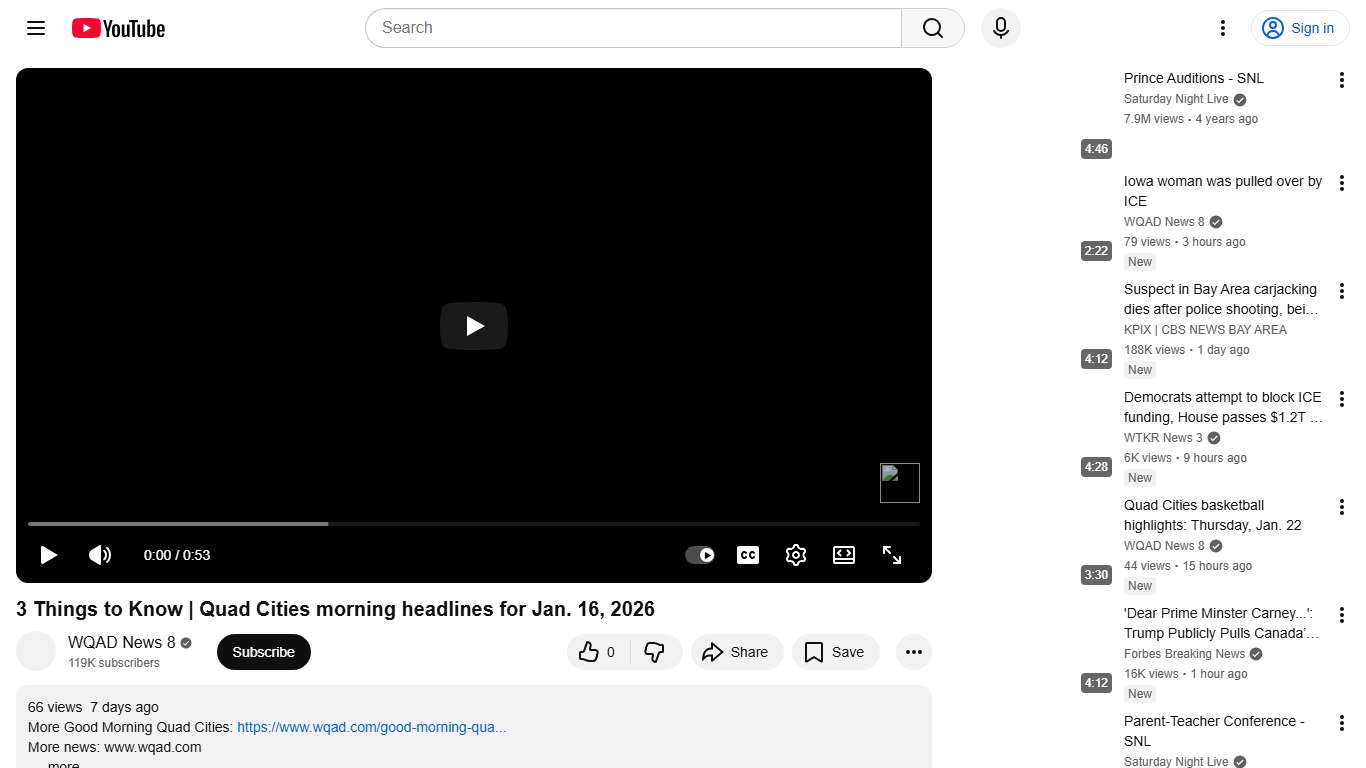Viewport: 1366px width, 768px height.
Task: Open the player settings gear
Action: tap(796, 555)
